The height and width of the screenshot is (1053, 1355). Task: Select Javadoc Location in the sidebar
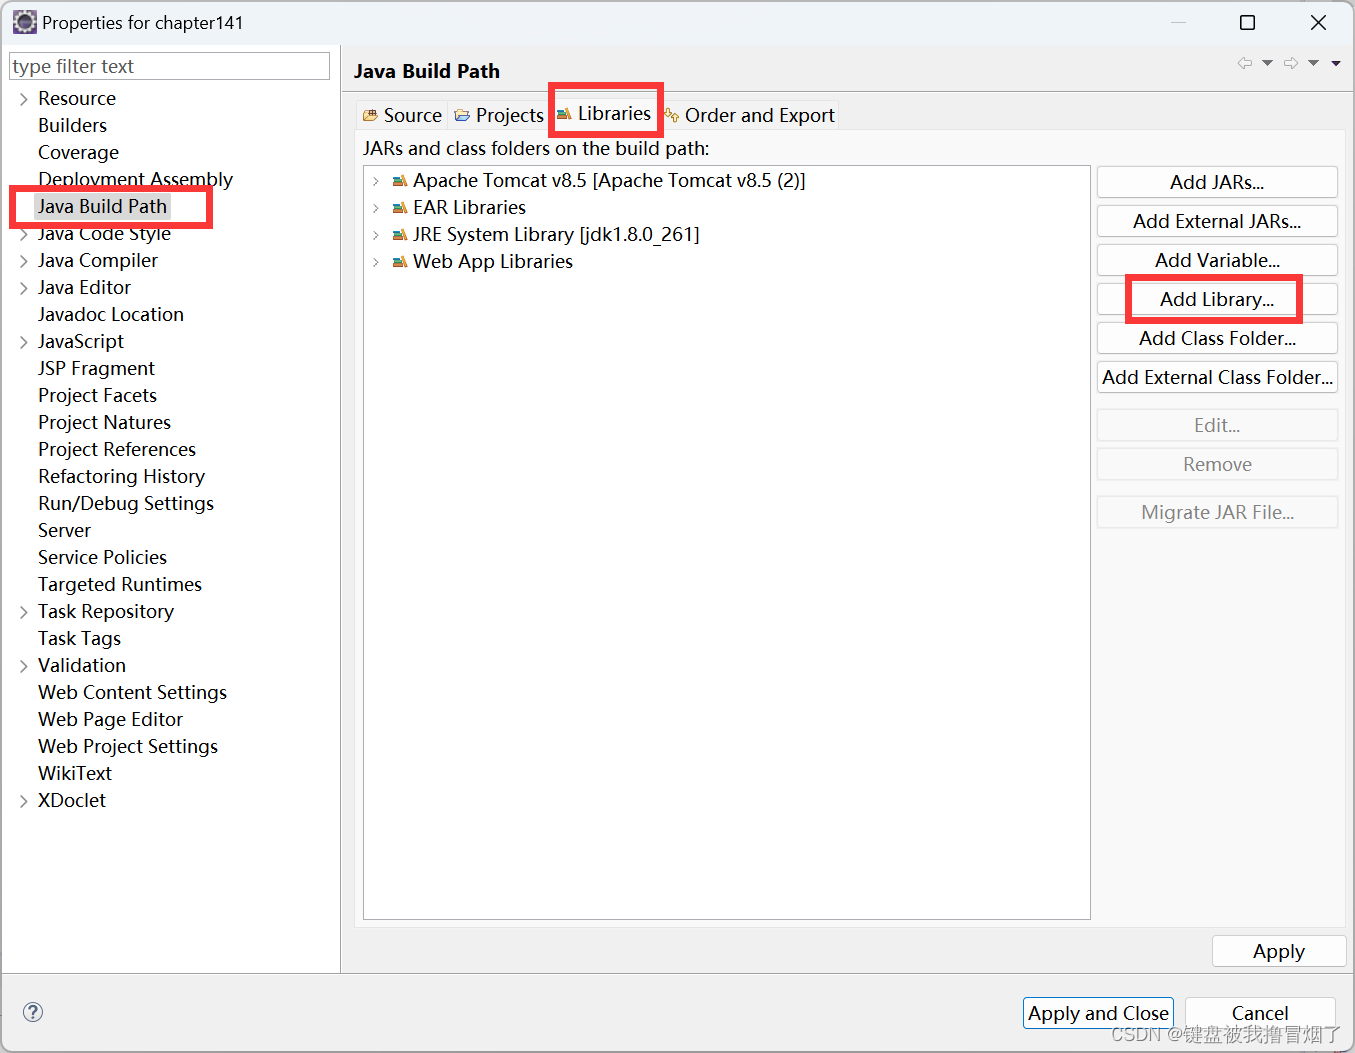pyautogui.click(x=110, y=314)
